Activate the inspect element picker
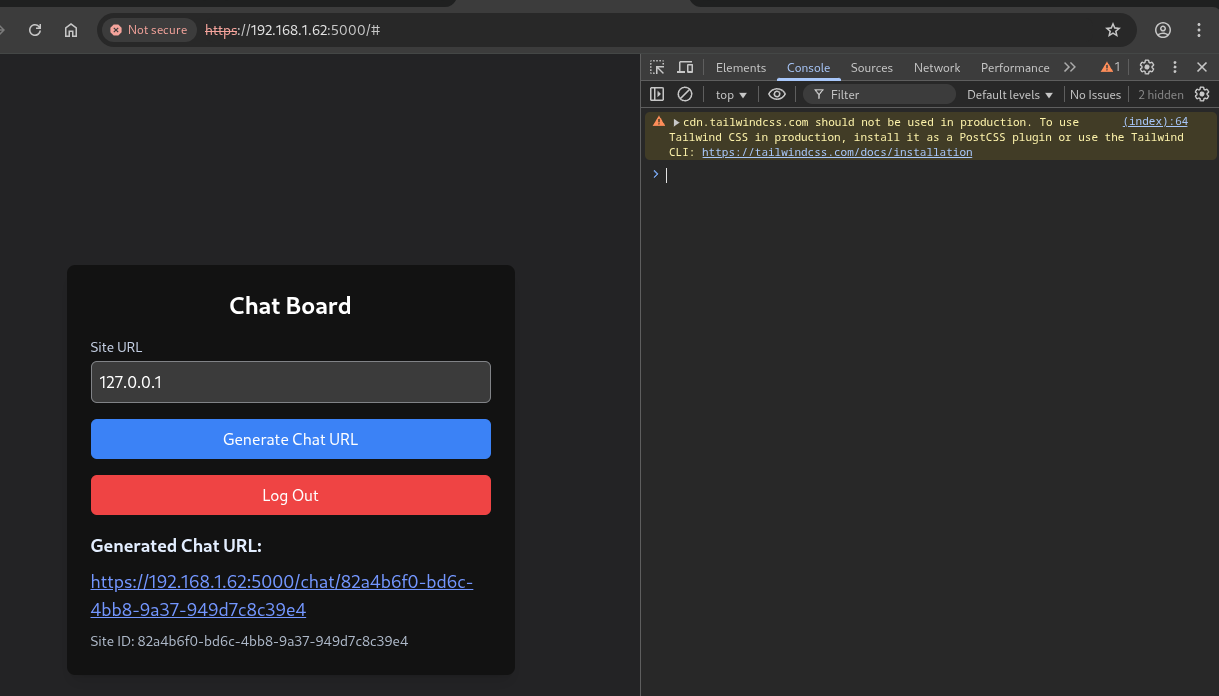Viewport: 1219px width, 696px height. tap(657, 68)
